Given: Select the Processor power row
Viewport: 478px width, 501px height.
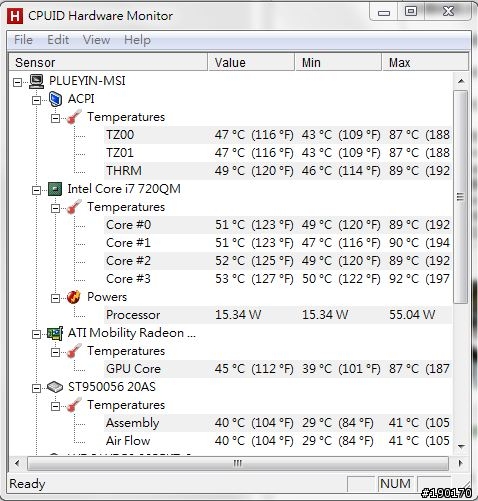Looking at the screenshot, I should coord(278,315).
